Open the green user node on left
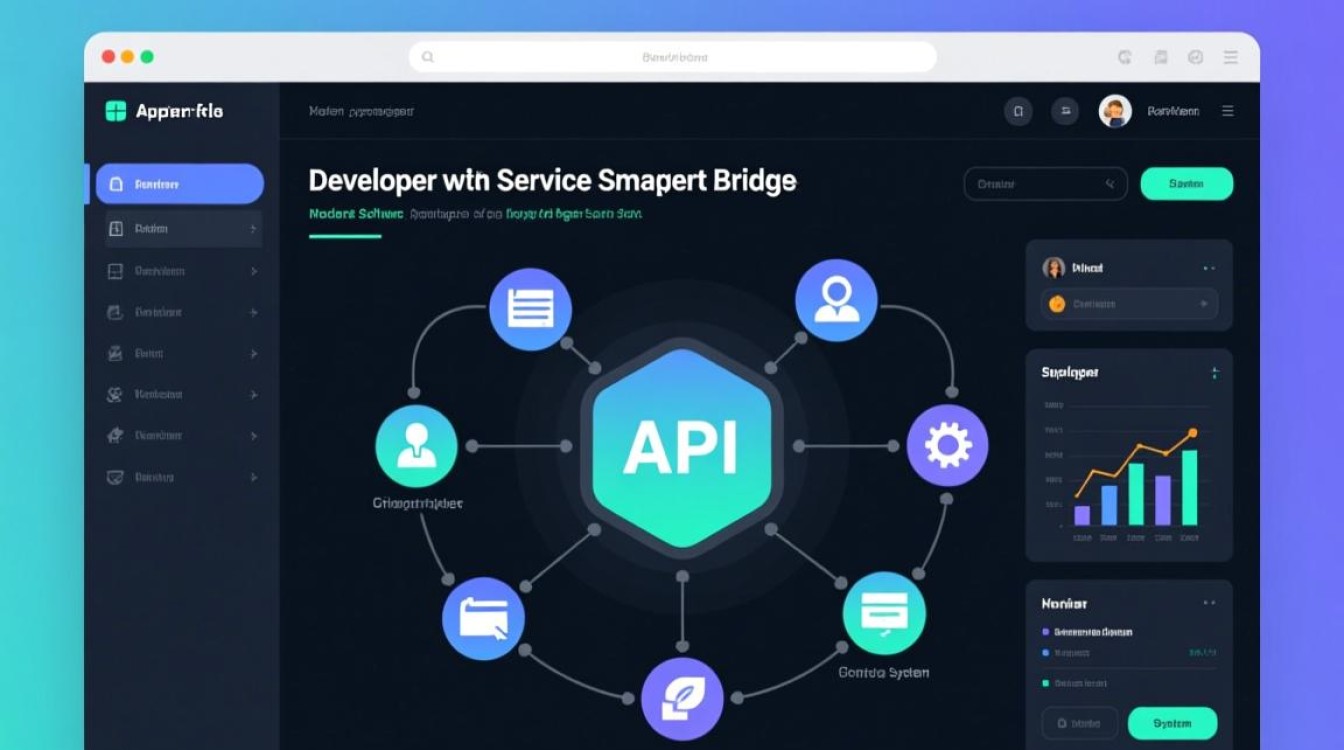 pyautogui.click(x=416, y=446)
